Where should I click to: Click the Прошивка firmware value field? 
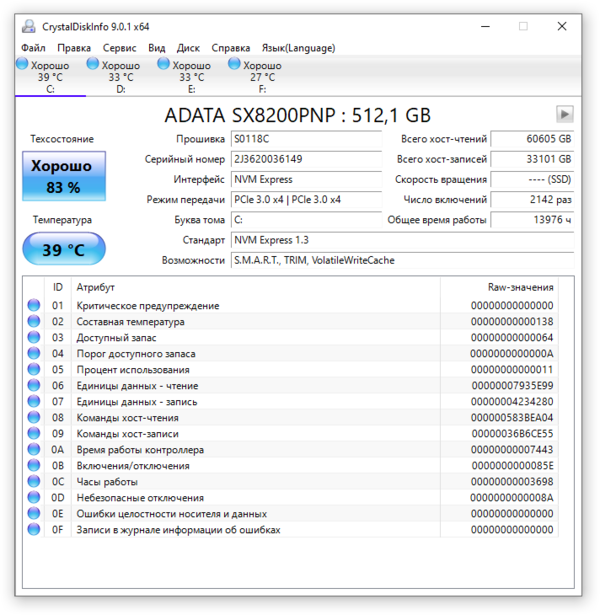click(305, 139)
